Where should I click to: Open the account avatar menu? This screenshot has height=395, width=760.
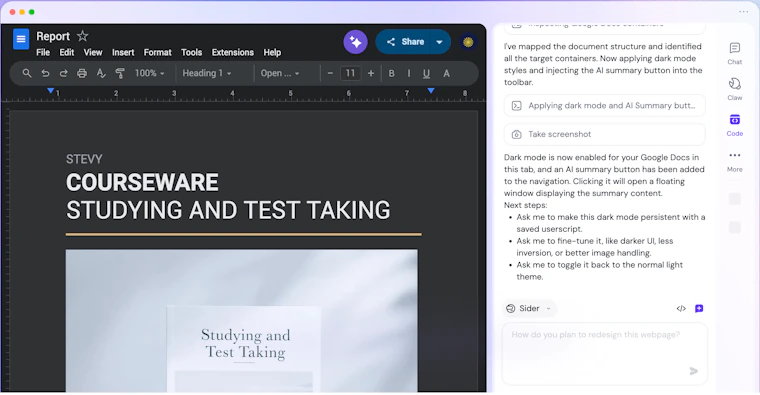pos(468,42)
